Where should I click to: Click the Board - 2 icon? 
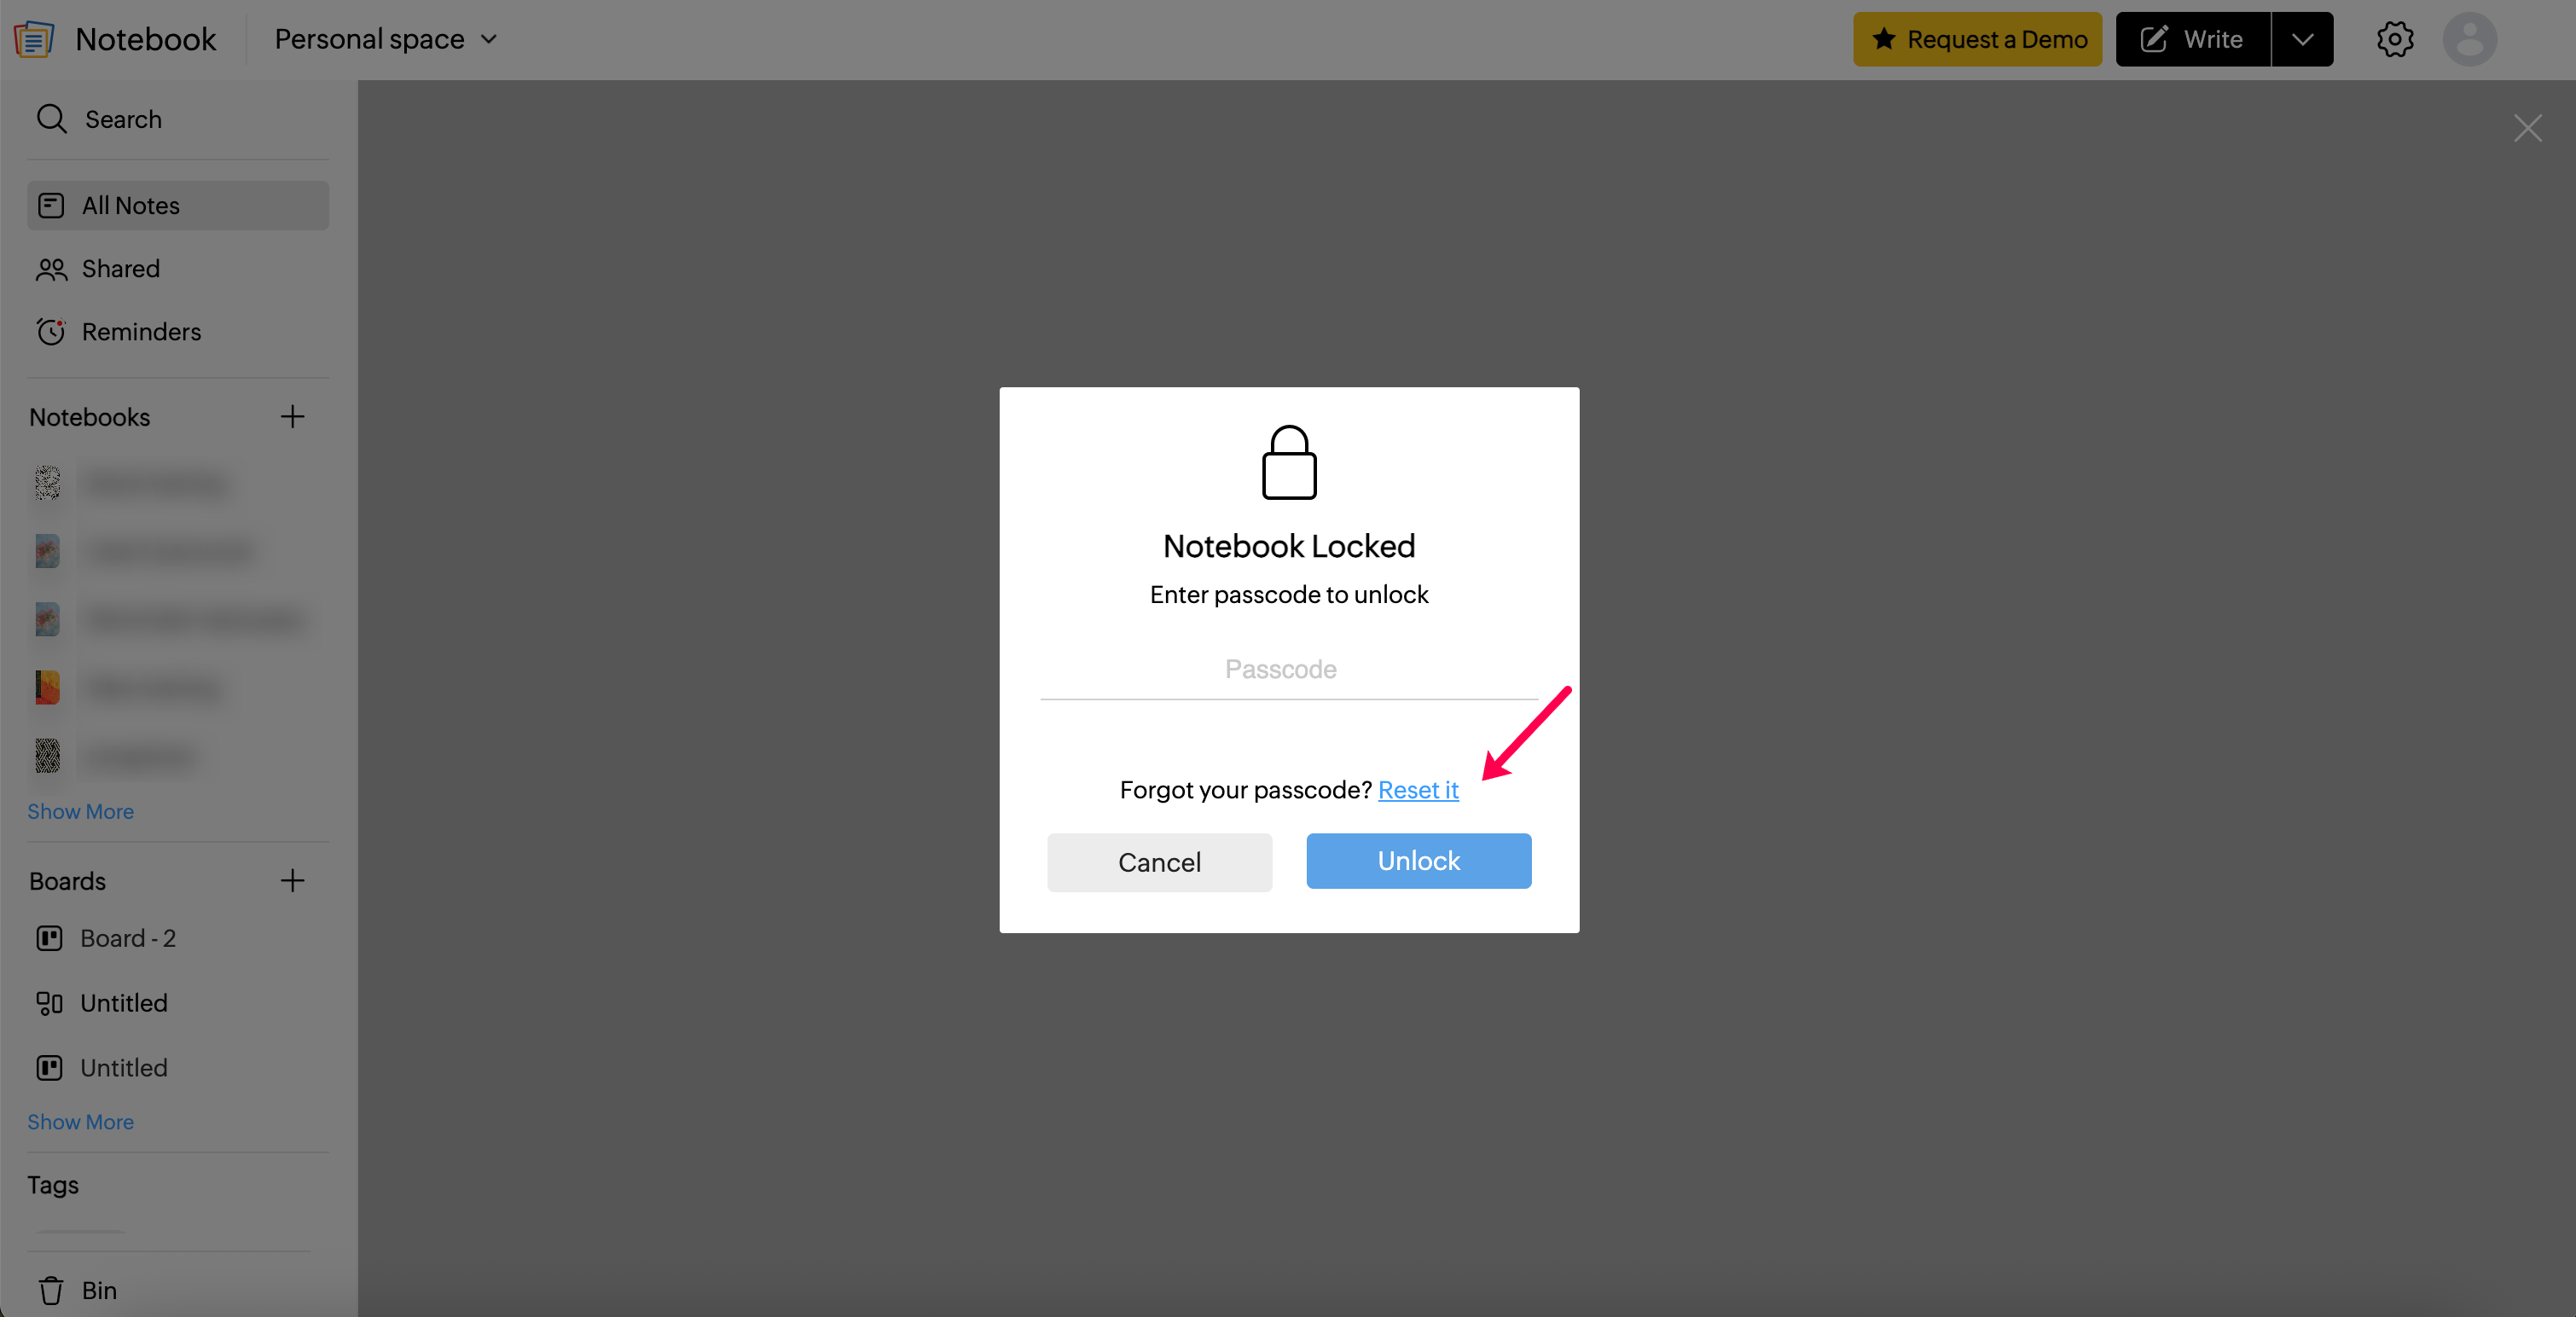coord(49,938)
